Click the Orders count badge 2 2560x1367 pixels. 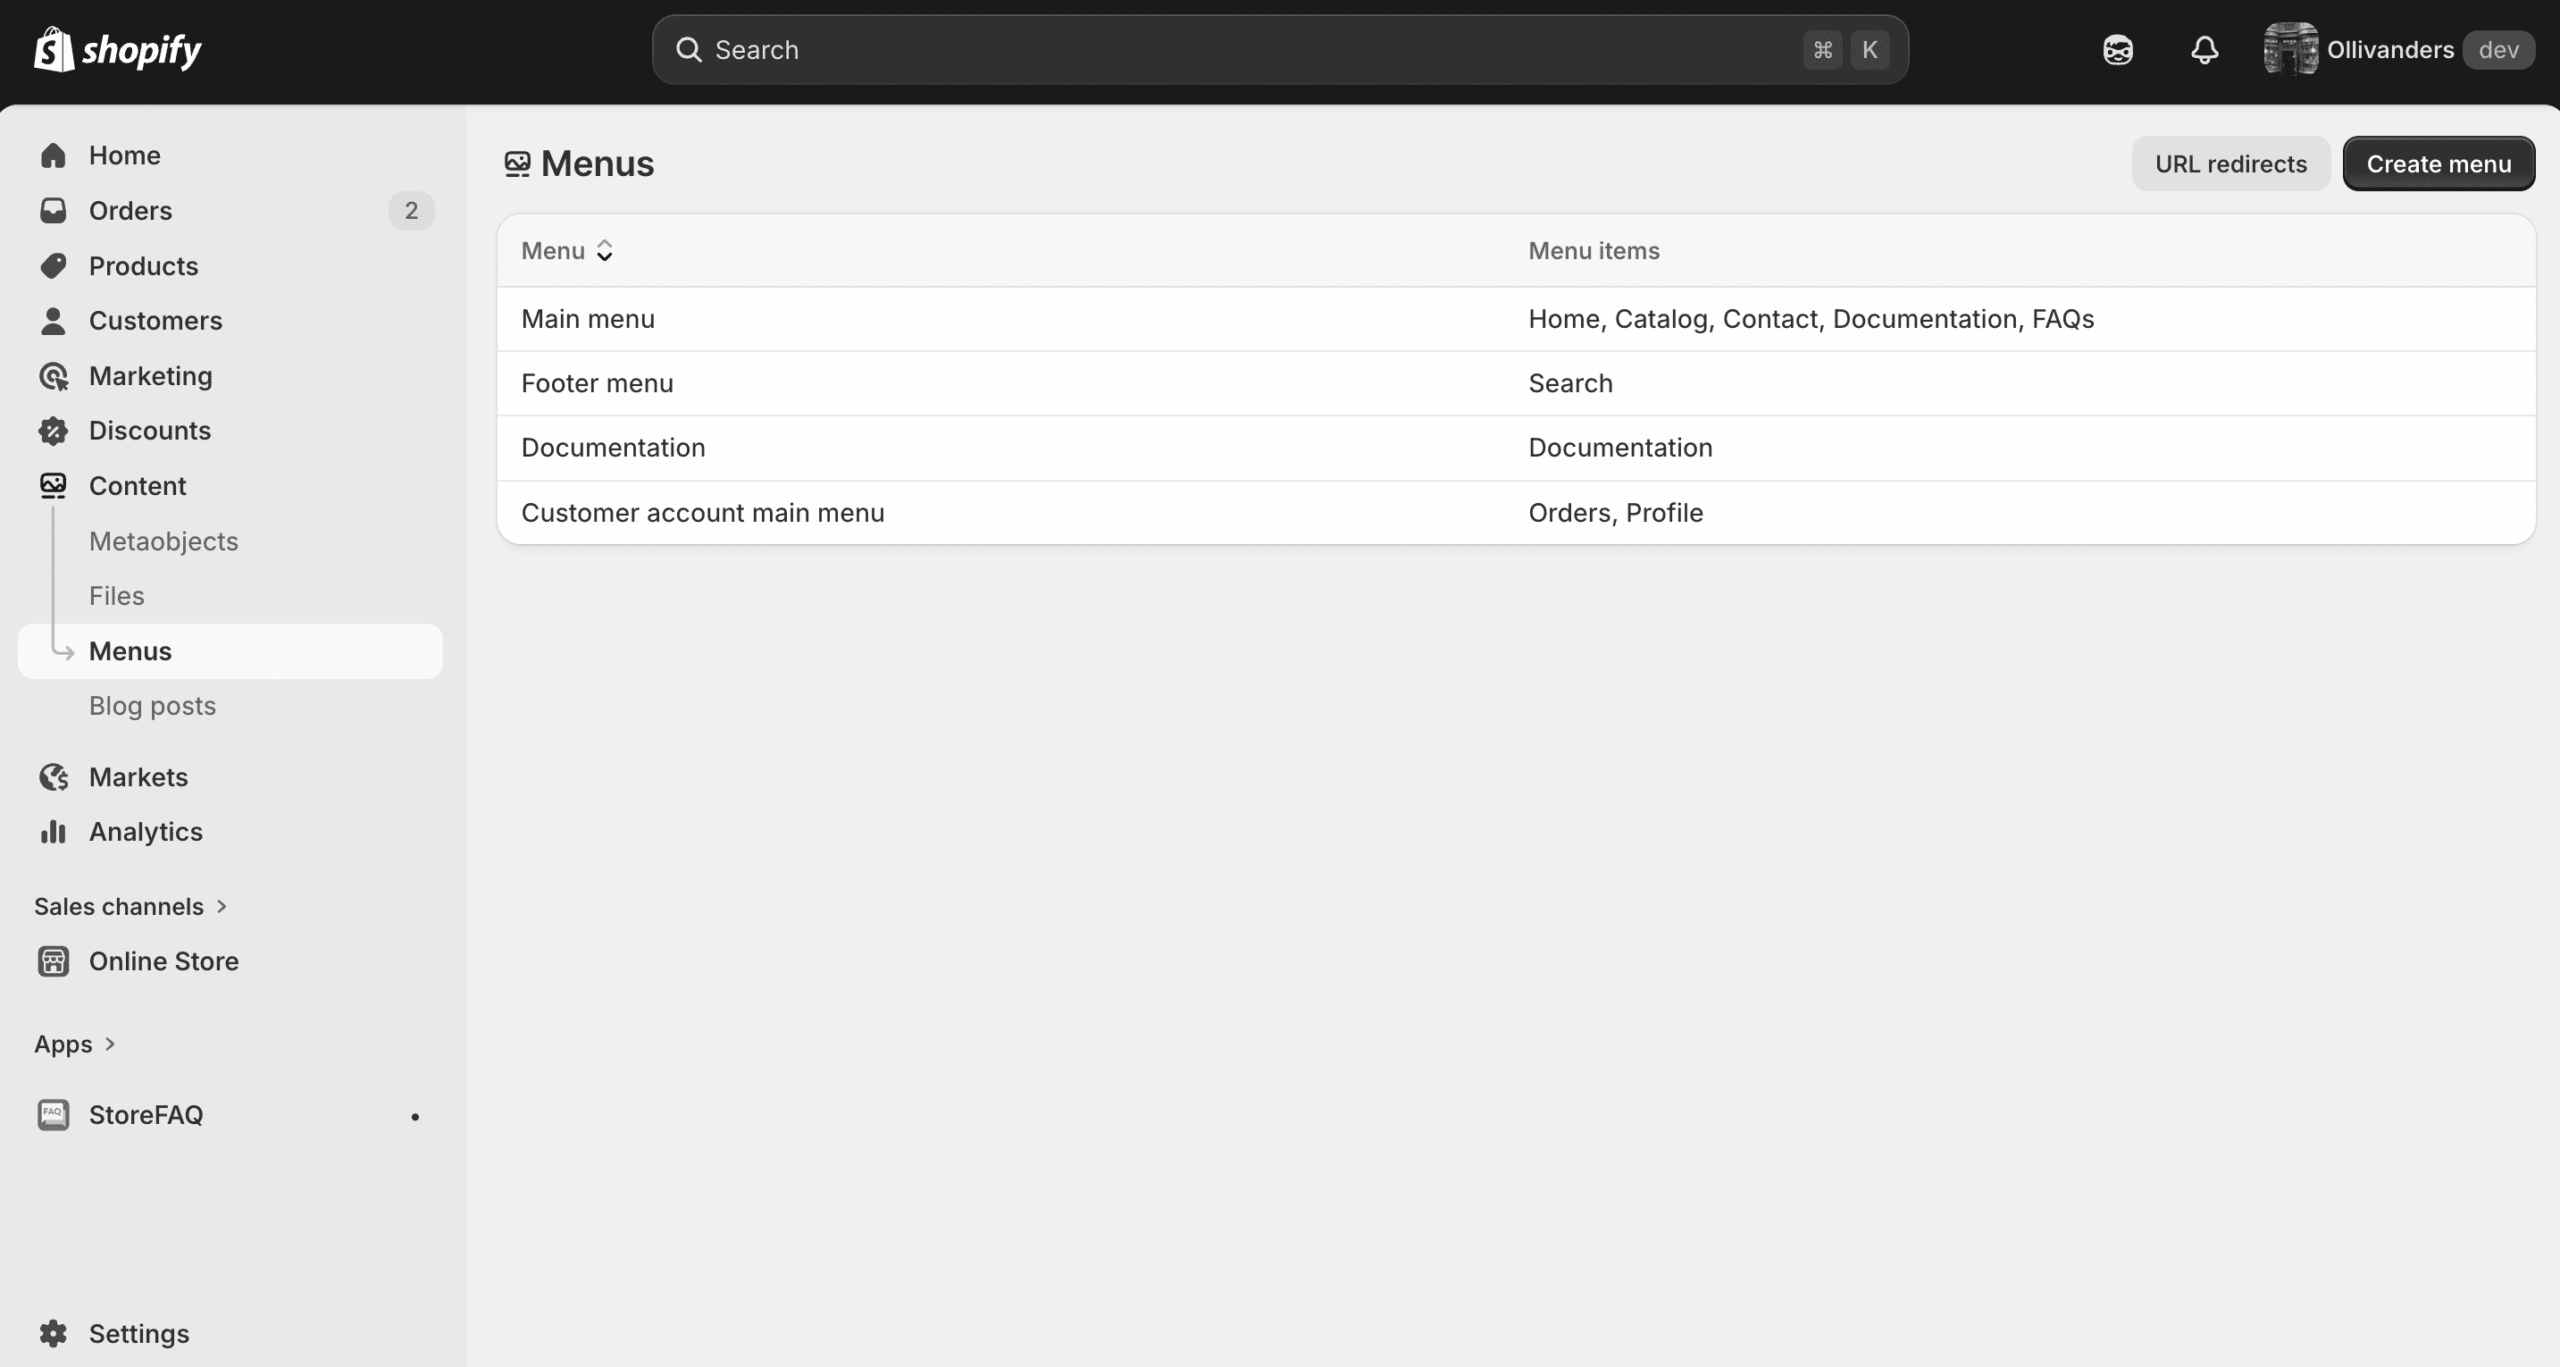point(411,210)
